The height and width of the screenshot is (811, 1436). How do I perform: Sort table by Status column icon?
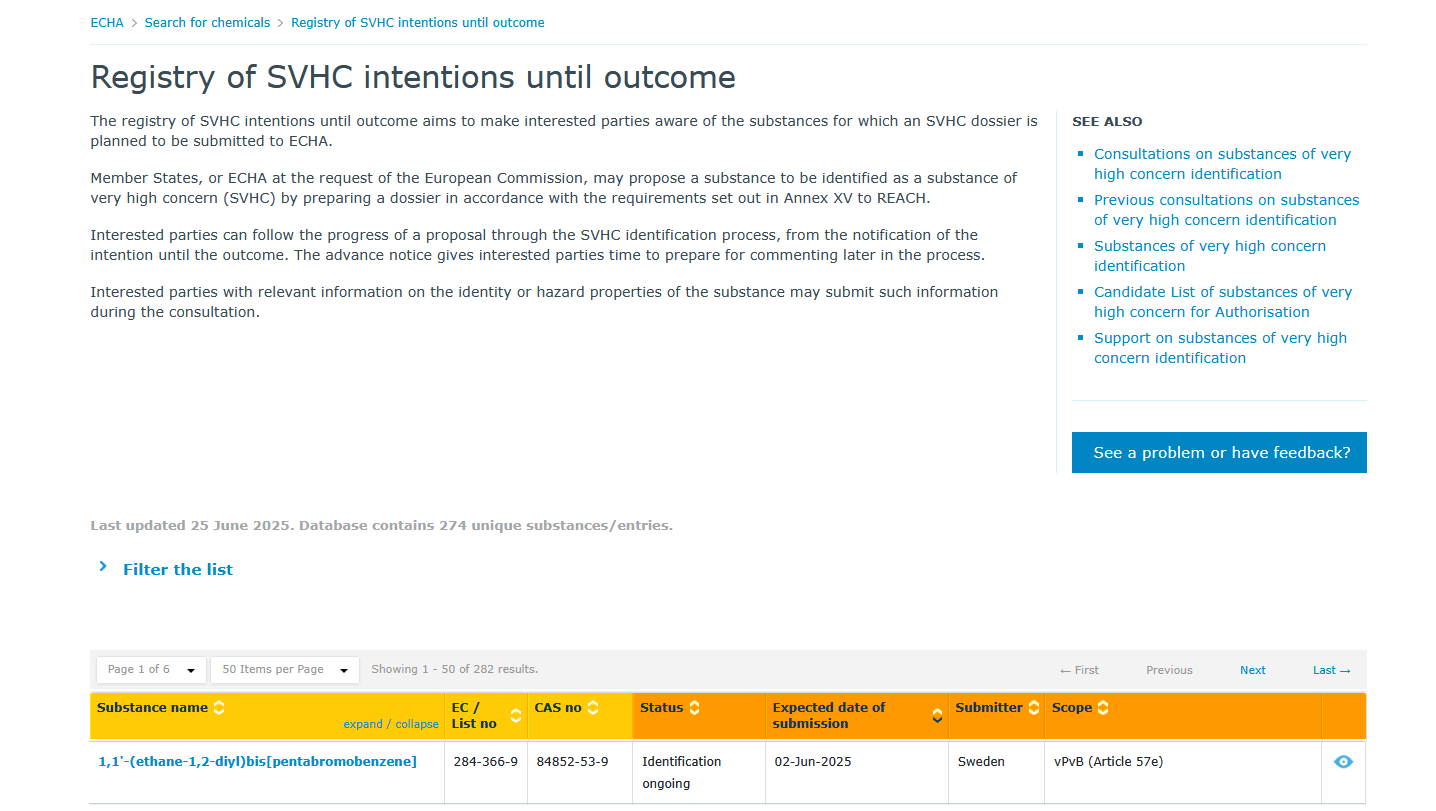point(695,707)
